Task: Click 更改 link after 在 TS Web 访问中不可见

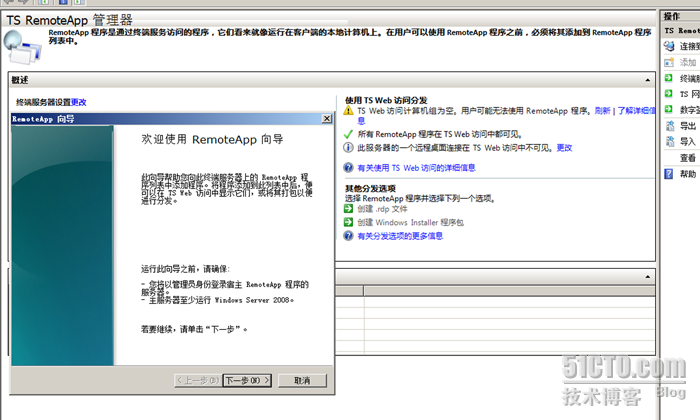Action: (564, 148)
